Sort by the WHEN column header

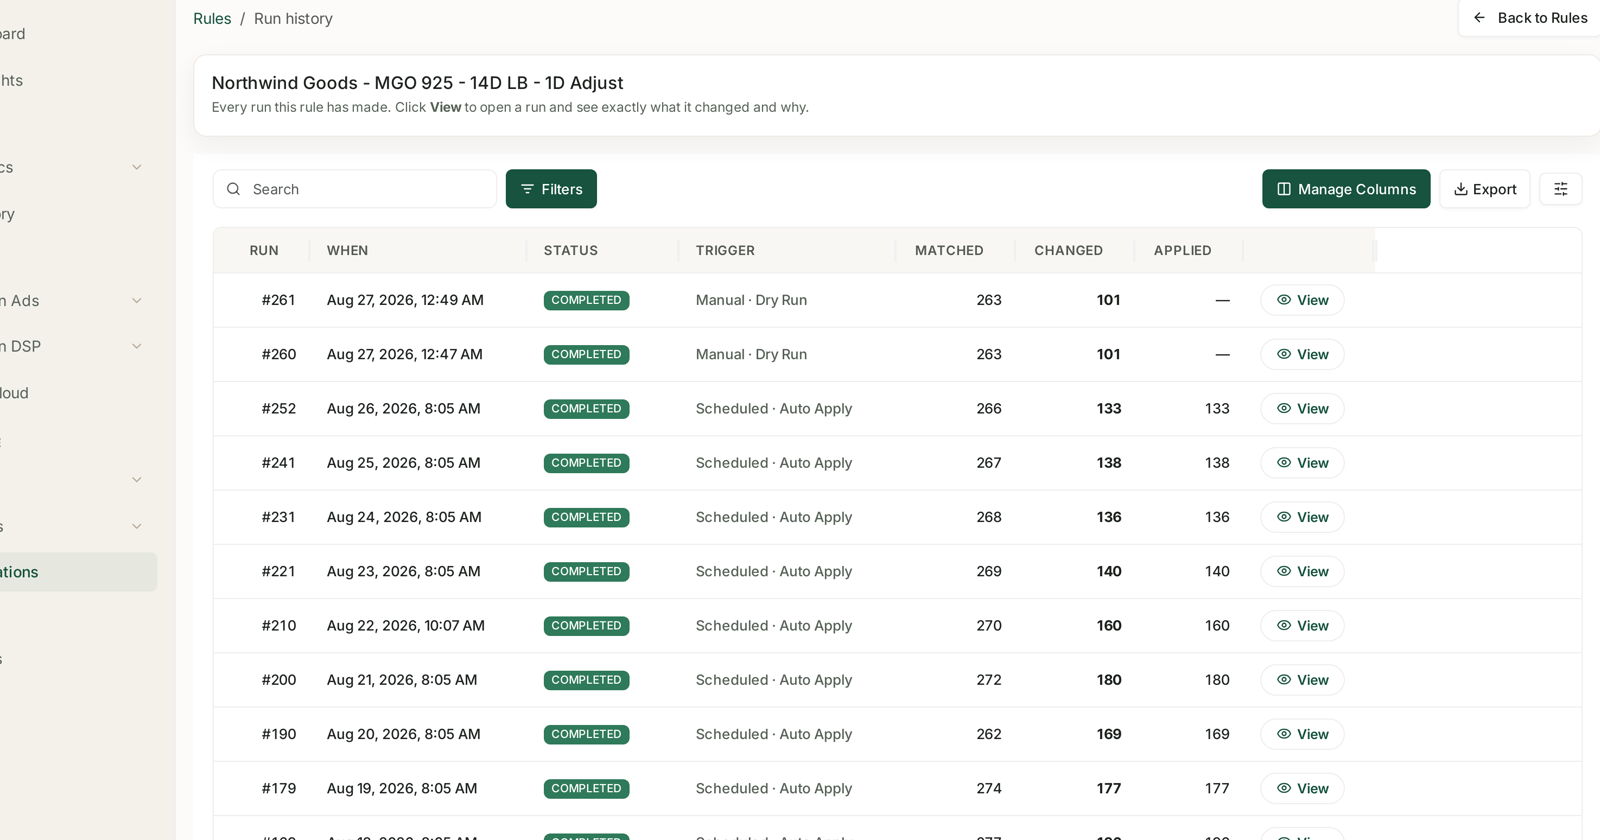(x=347, y=250)
